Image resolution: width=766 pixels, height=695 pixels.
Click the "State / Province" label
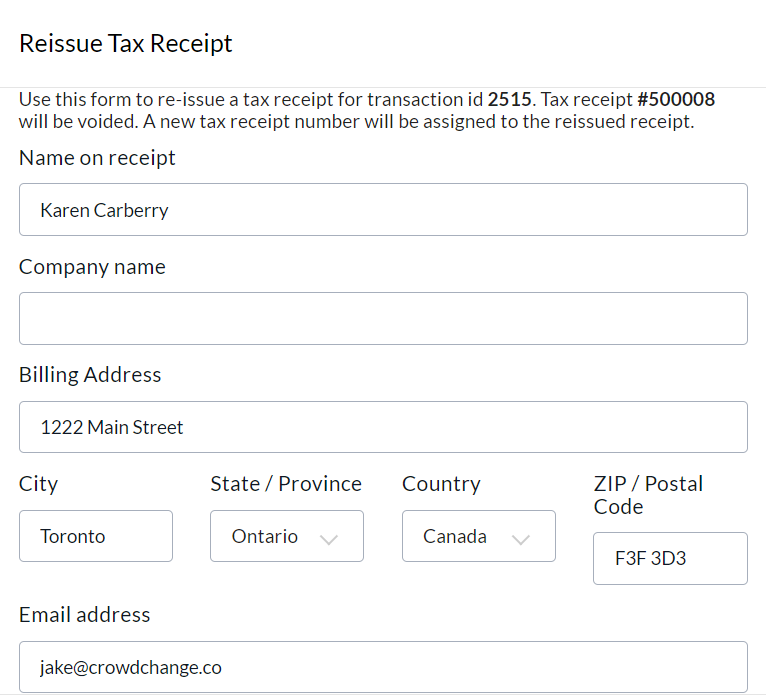[x=286, y=484]
